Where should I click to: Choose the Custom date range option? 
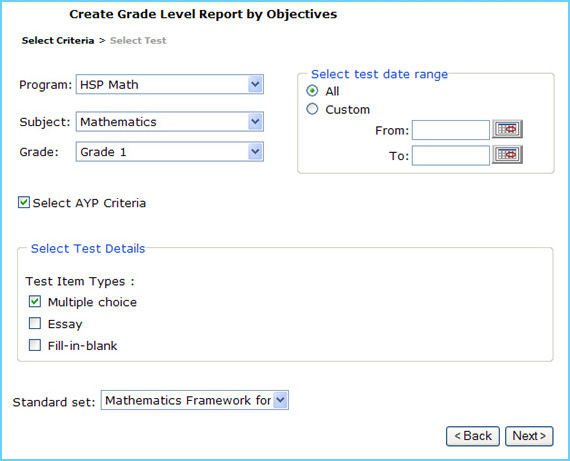tap(312, 109)
